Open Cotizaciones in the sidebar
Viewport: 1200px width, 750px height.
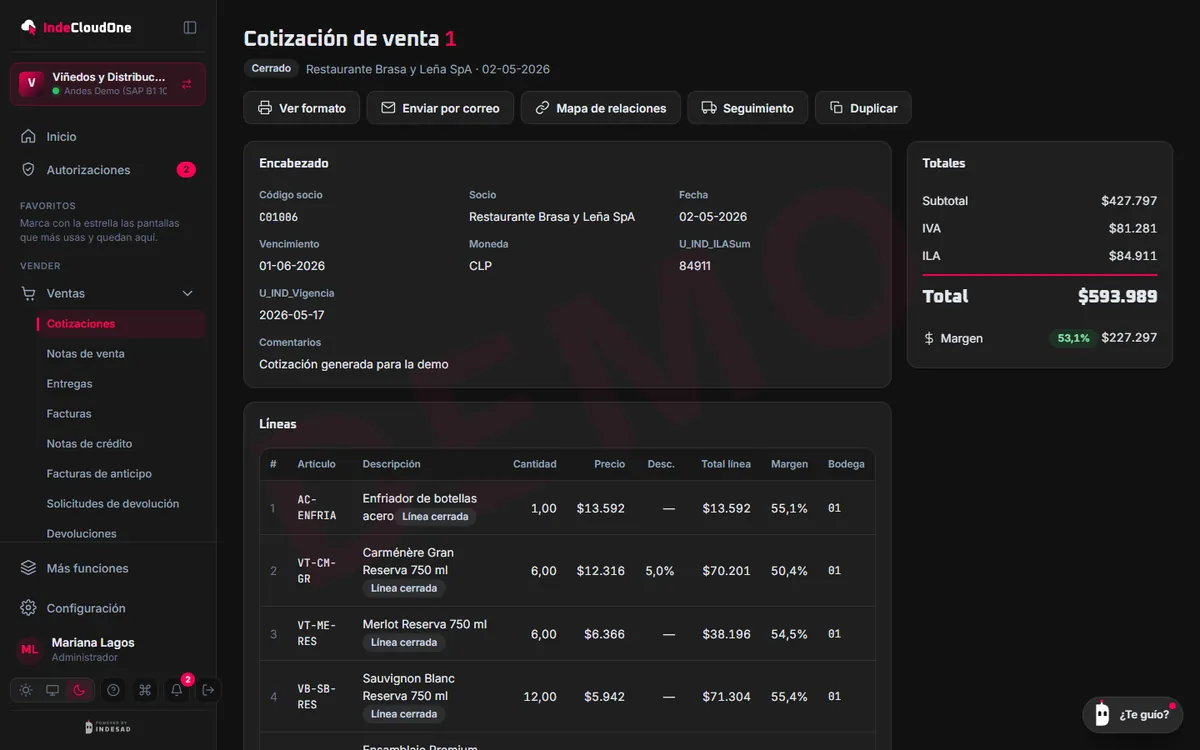pos(120,324)
